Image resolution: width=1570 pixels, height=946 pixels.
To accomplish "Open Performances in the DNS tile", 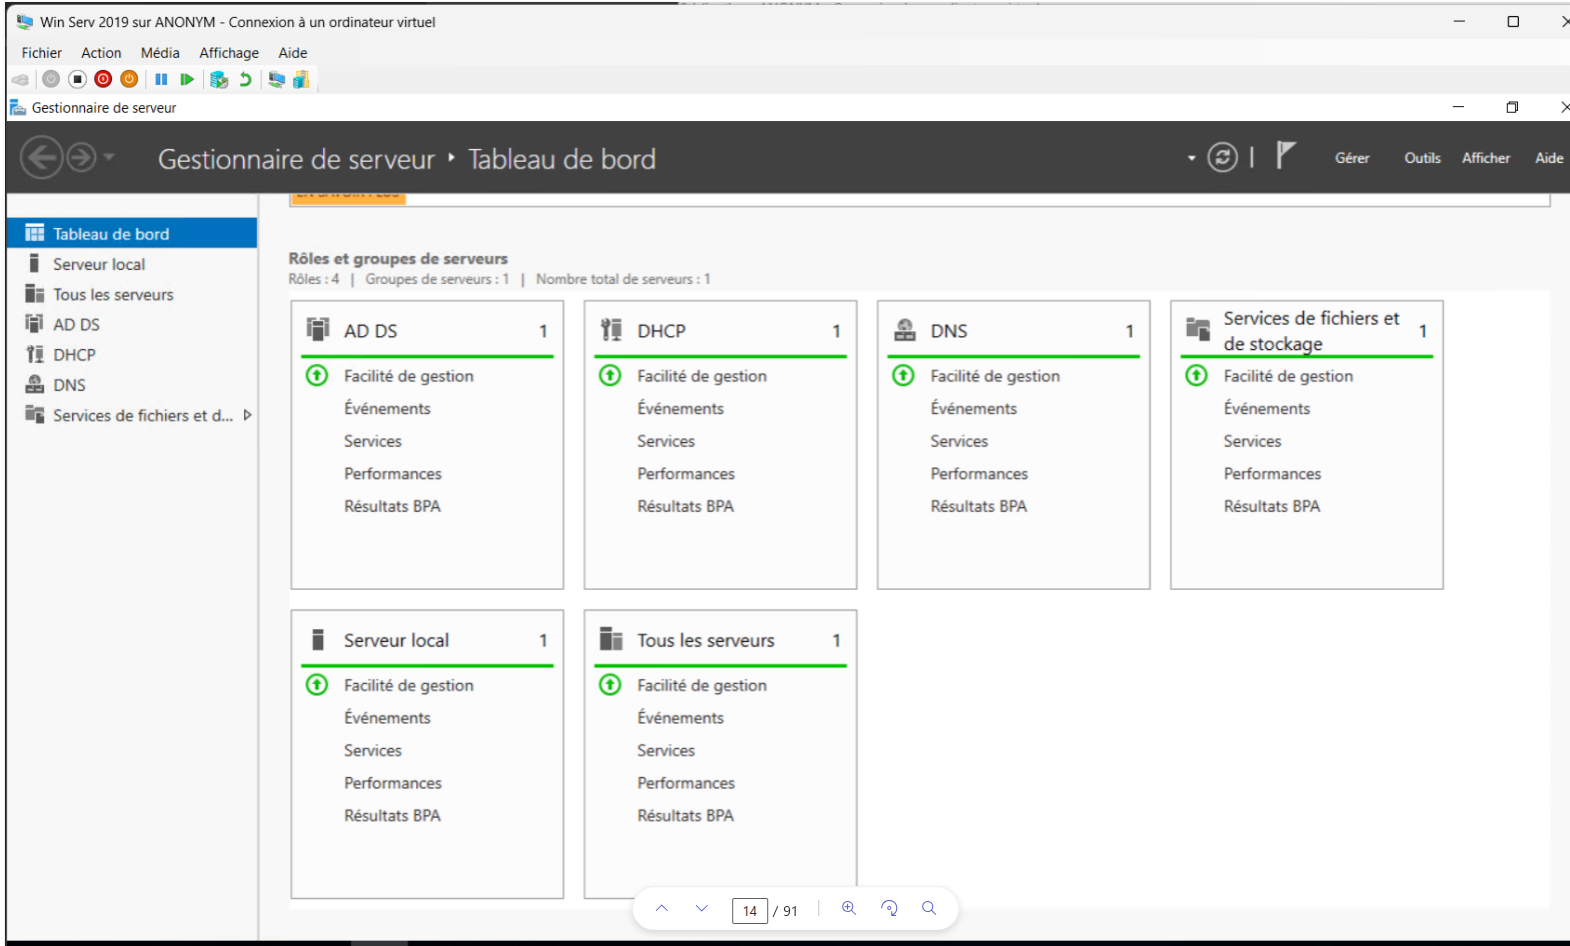I will coord(979,474).
